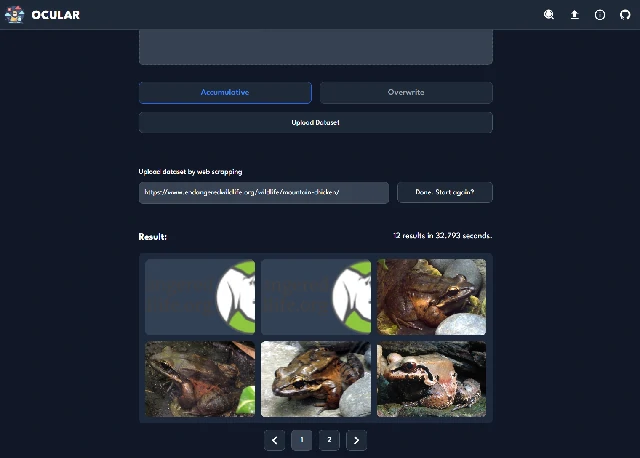Open second result thumbnail with green logo
This screenshot has width=640, height=458.
click(x=315, y=297)
